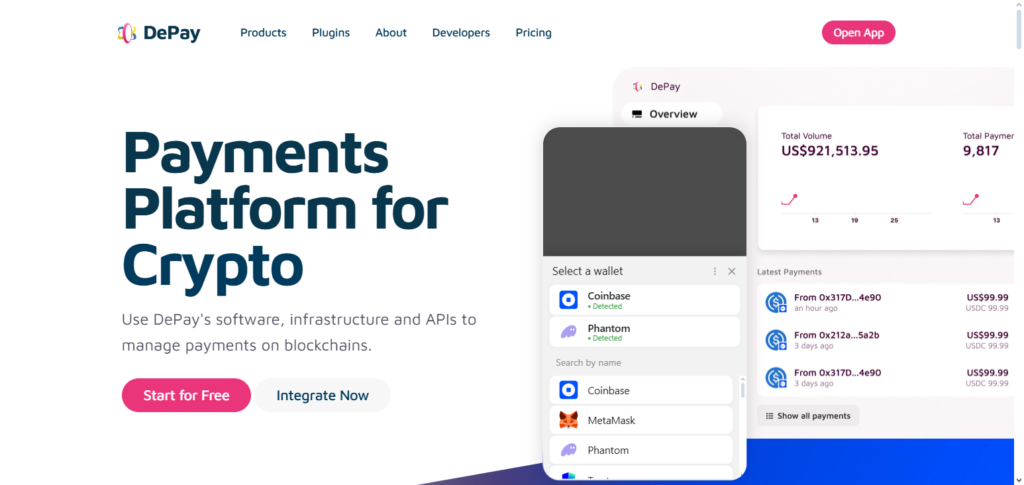1024x485 pixels.
Task: Select the detected Coinbase wallet icon
Action: (568, 300)
